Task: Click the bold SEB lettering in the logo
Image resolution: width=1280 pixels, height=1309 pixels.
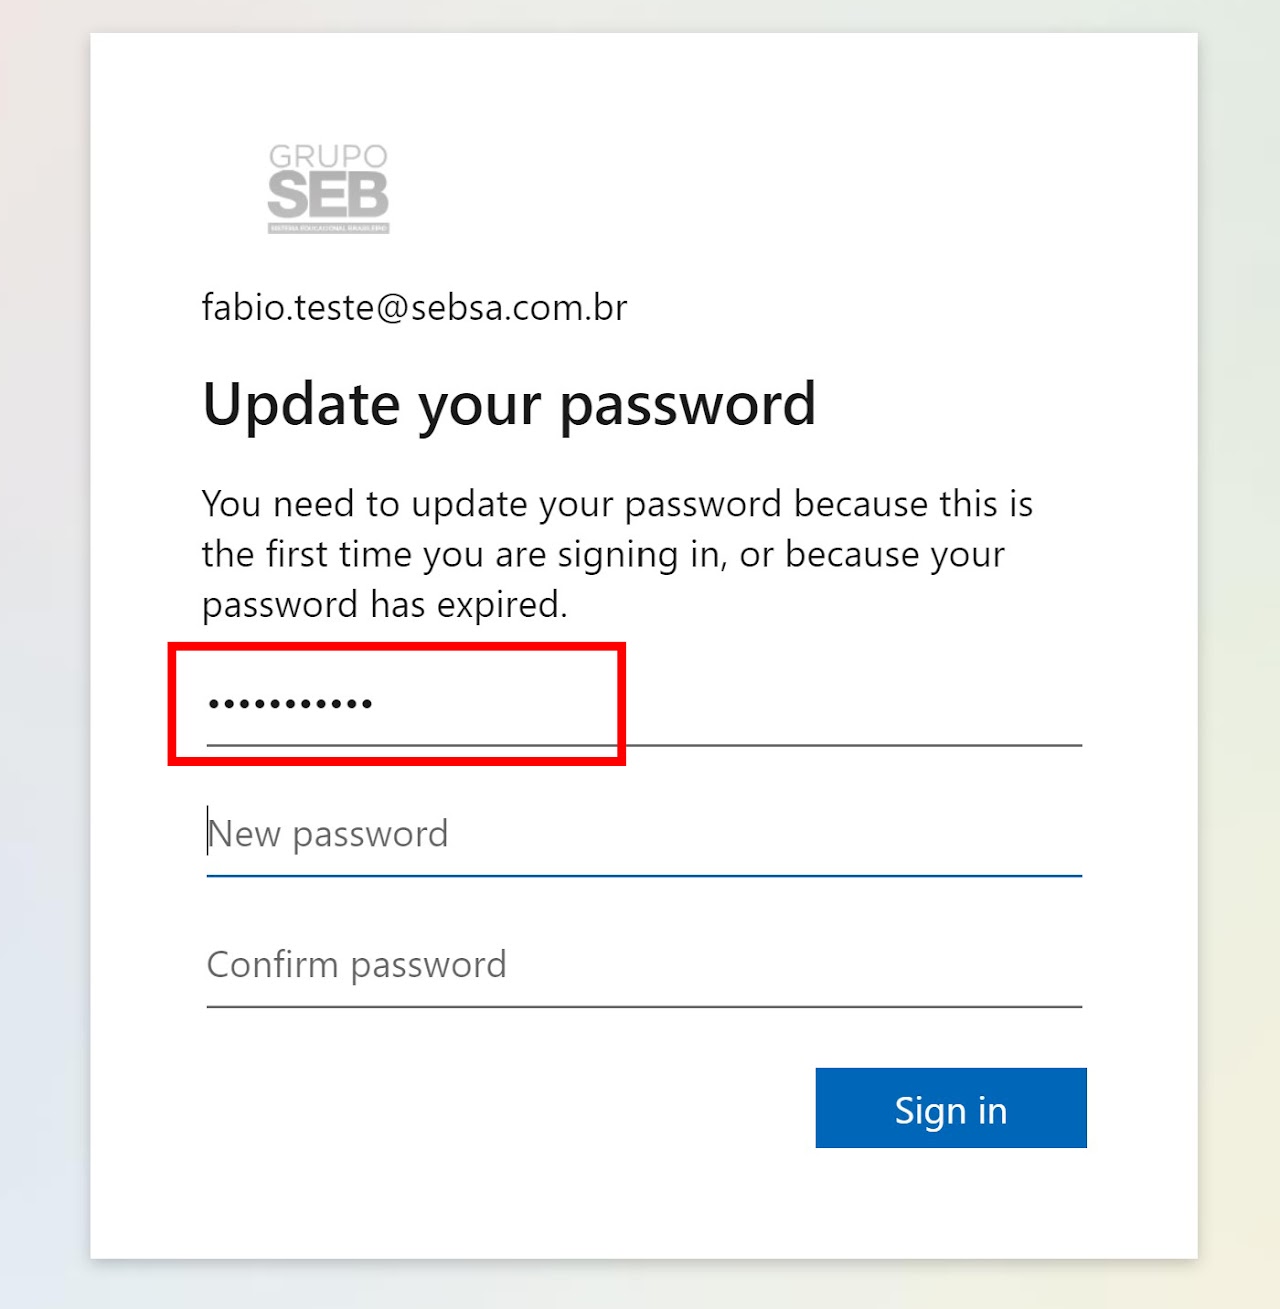Action: pos(328,195)
